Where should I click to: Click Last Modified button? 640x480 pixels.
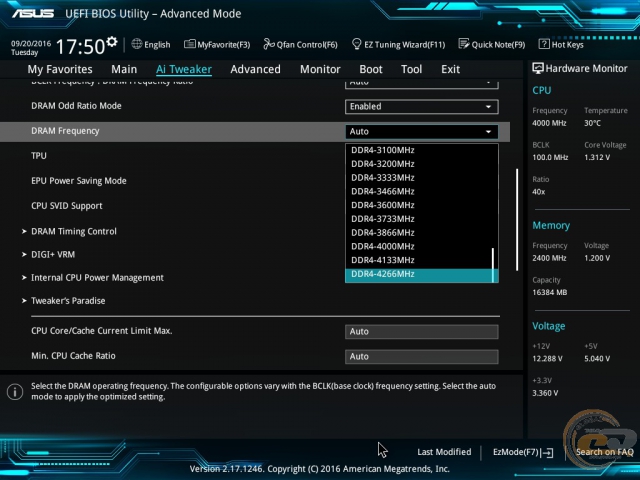(x=444, y=452)
